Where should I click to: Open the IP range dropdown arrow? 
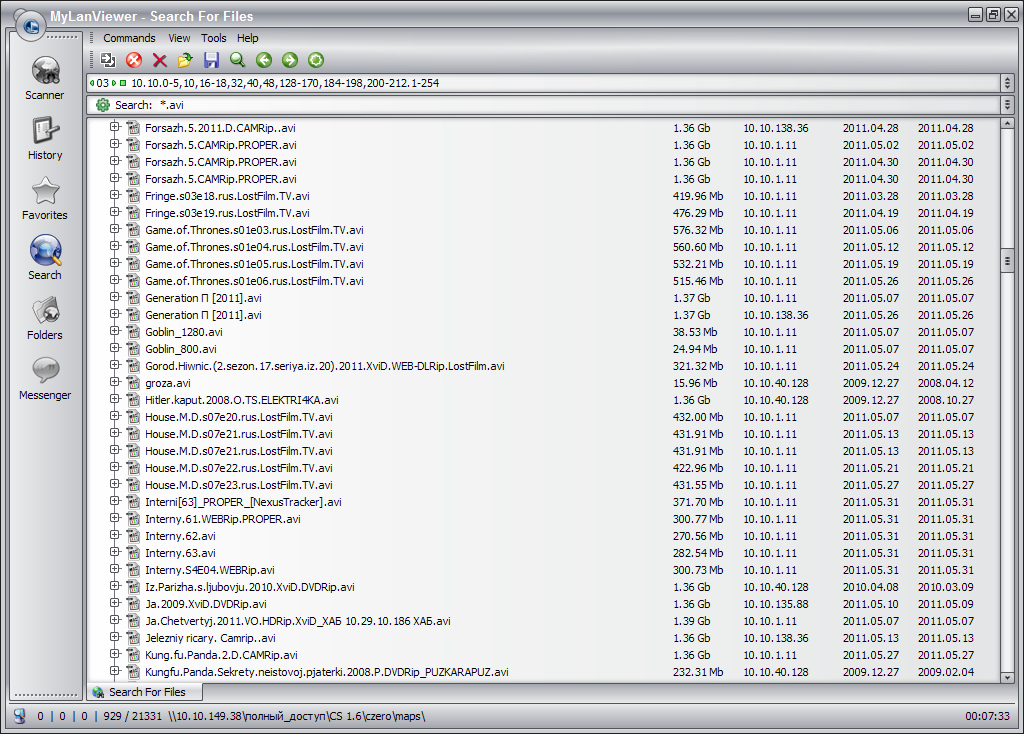pos(1007,83)
